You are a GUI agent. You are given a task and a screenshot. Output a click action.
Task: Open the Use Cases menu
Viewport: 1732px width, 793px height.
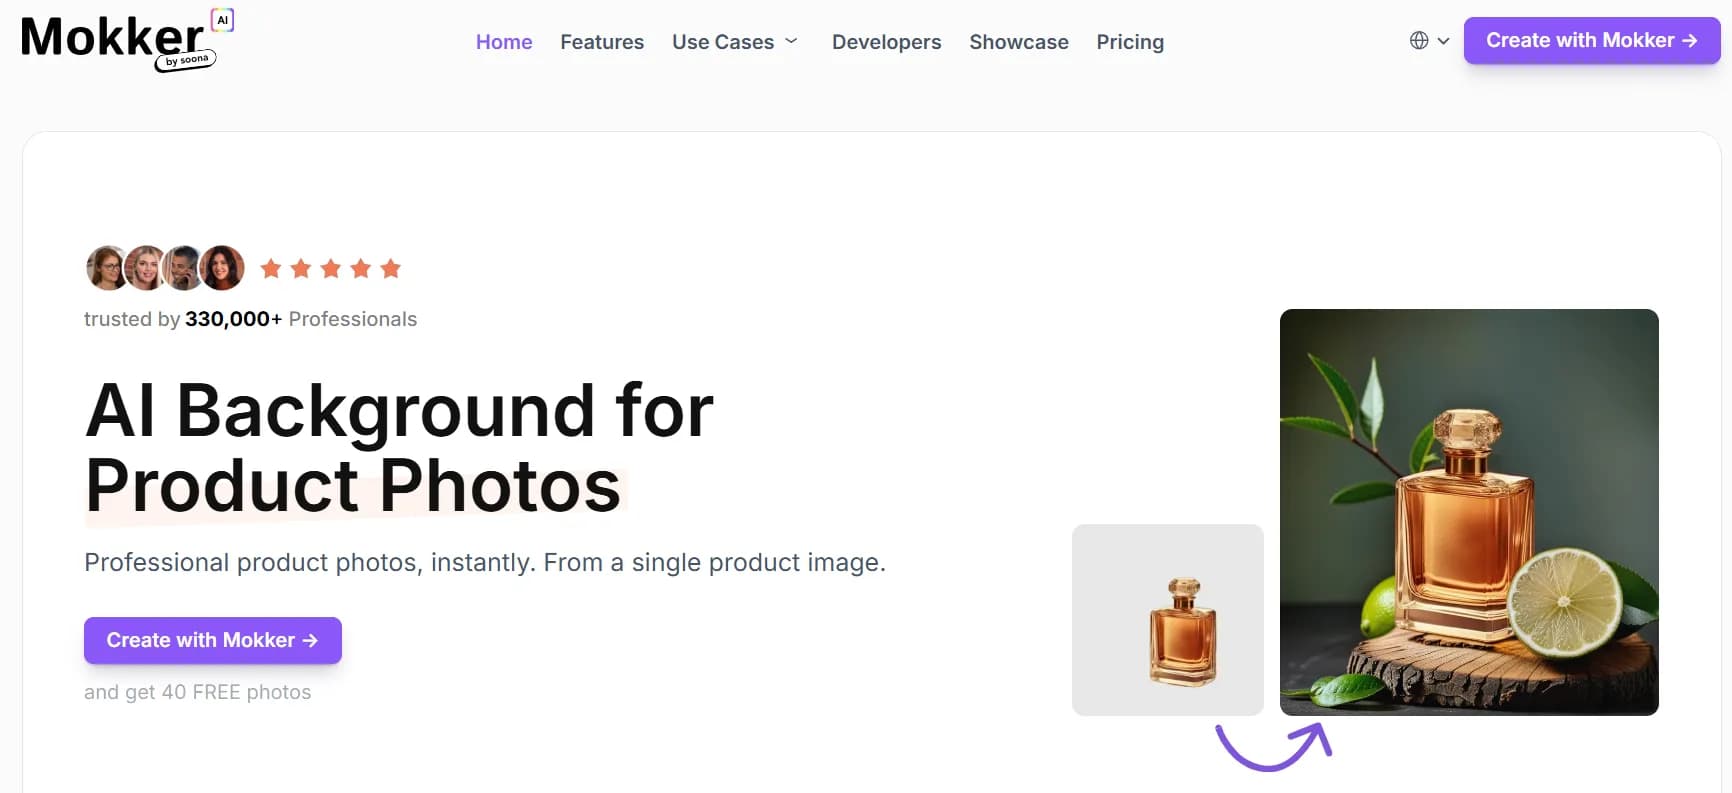tap(722, 42)
